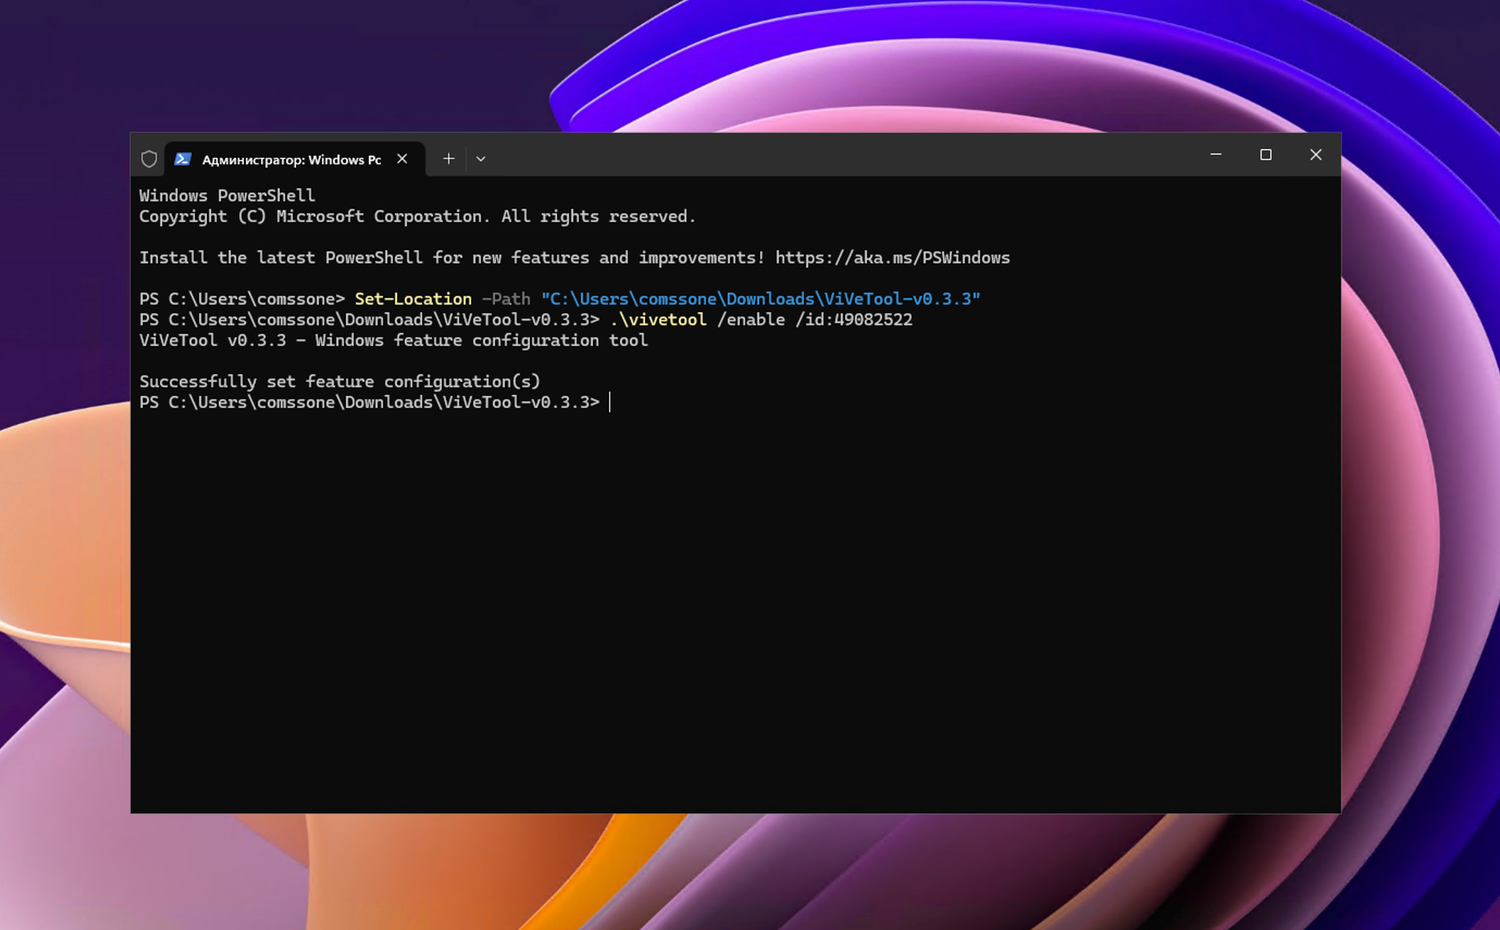
Task: Click at the cursor on the last prompt line
Action: click(x=610, y=402)
